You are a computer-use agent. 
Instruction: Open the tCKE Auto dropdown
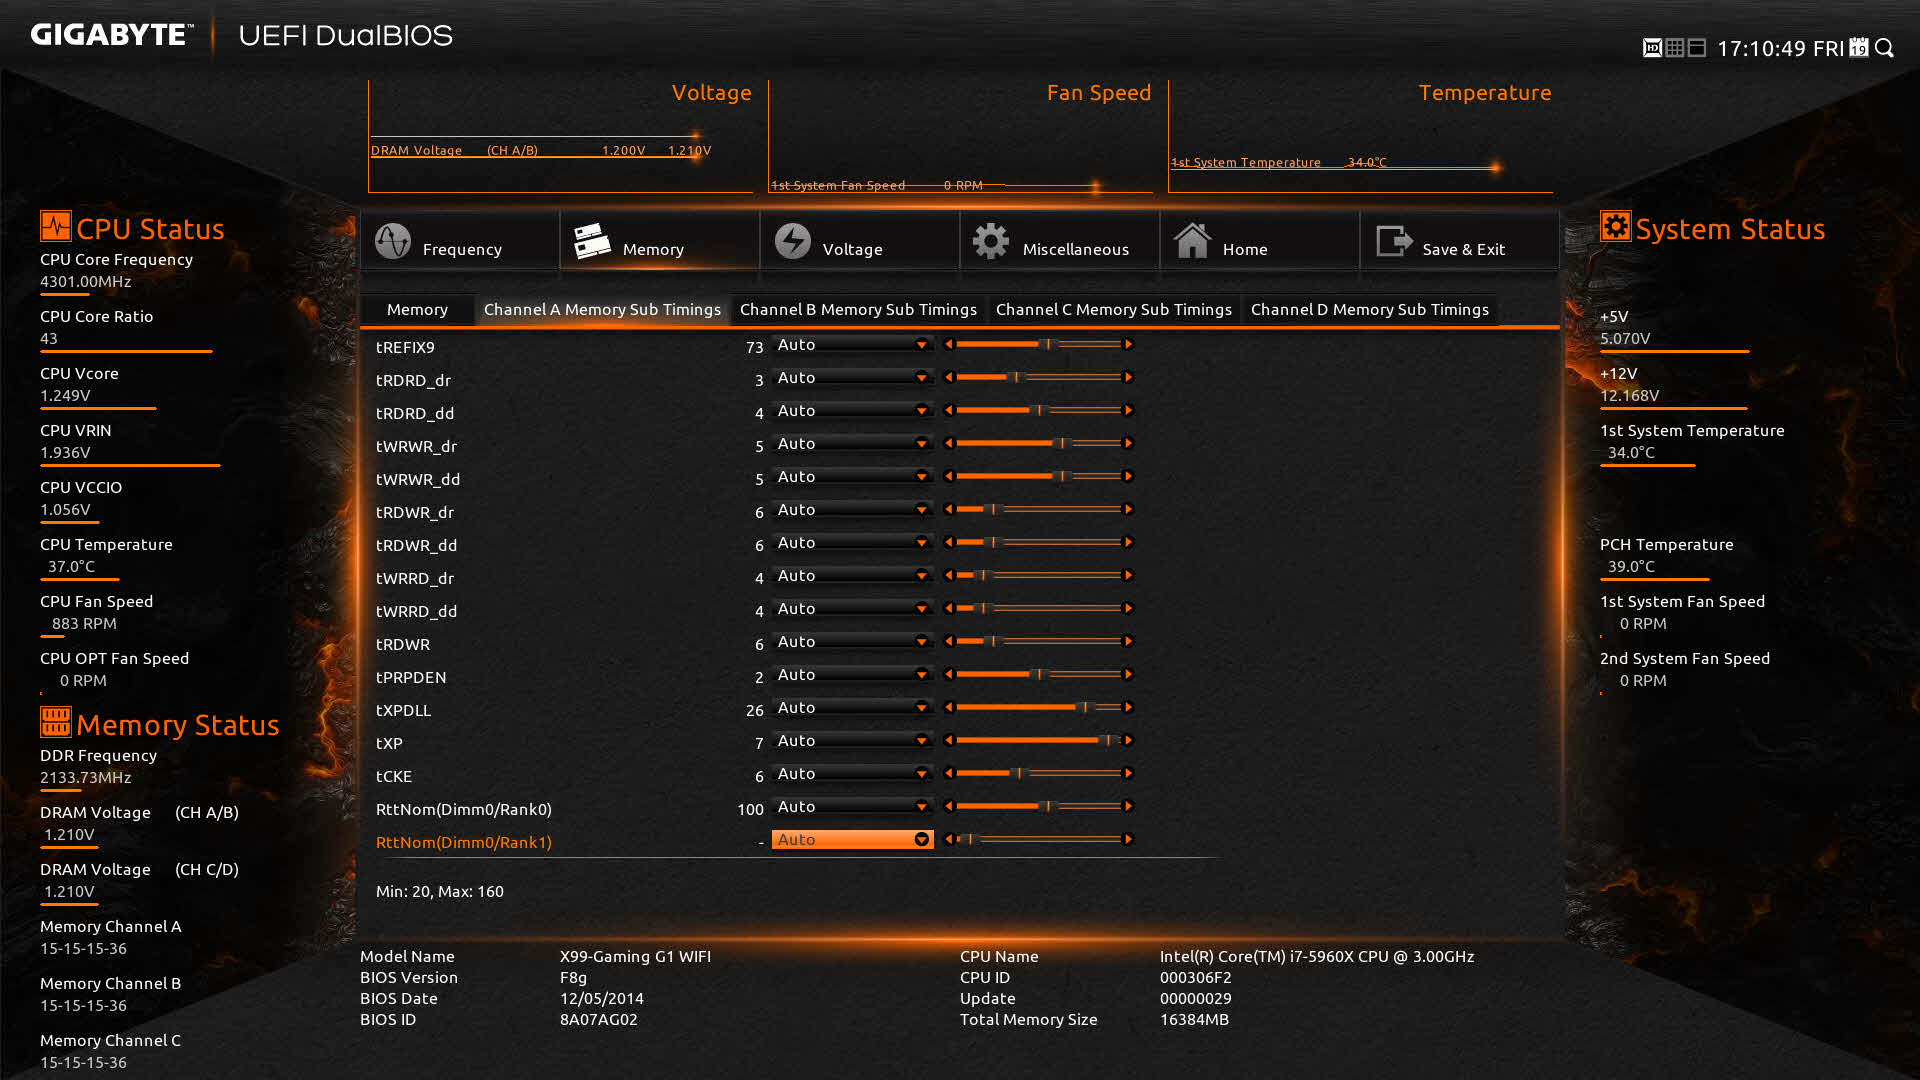point(852,773)
